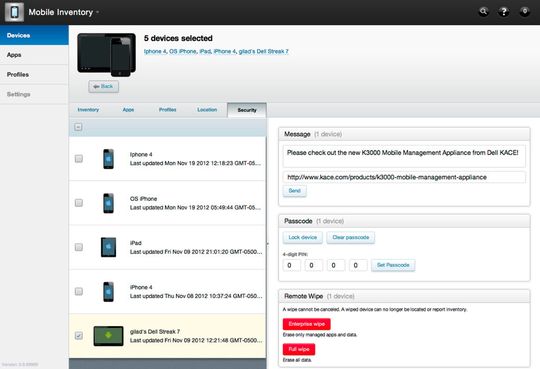Viewport: 540px width, 369px height.
Task: Select the OS iPhone row text
Action: [143, 199]
